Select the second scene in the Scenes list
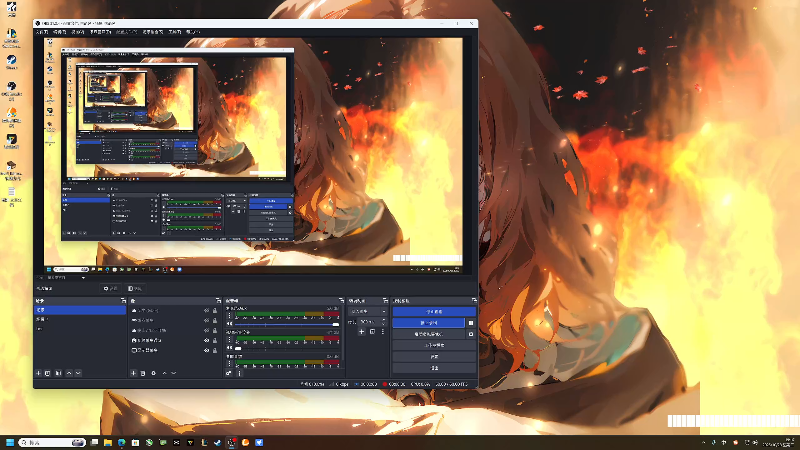 tap(80, 319)
